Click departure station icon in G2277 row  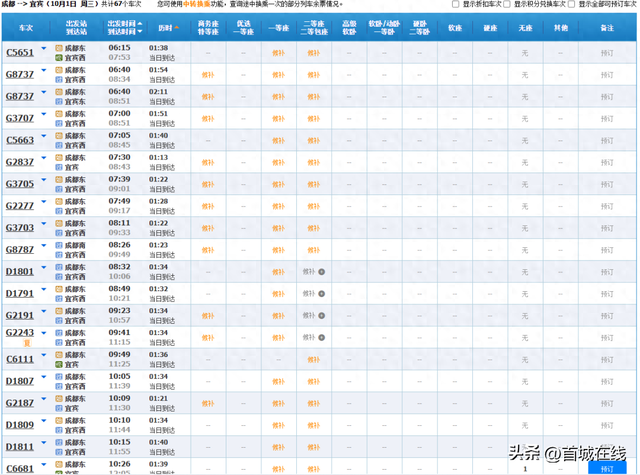(59, 201)
